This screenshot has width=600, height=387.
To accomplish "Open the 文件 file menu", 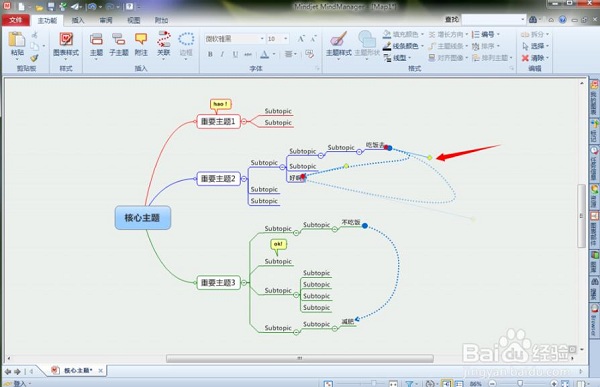I will [x=16, y=20].
